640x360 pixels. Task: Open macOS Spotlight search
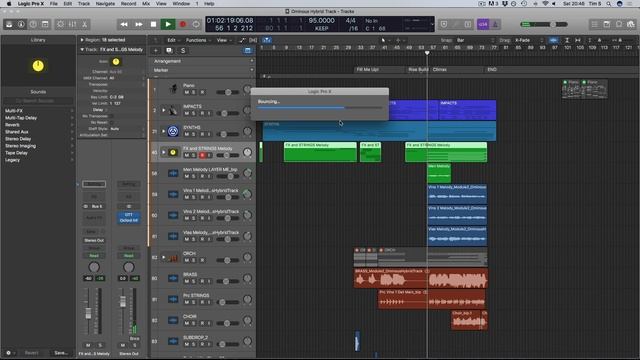tap(609, 4)
